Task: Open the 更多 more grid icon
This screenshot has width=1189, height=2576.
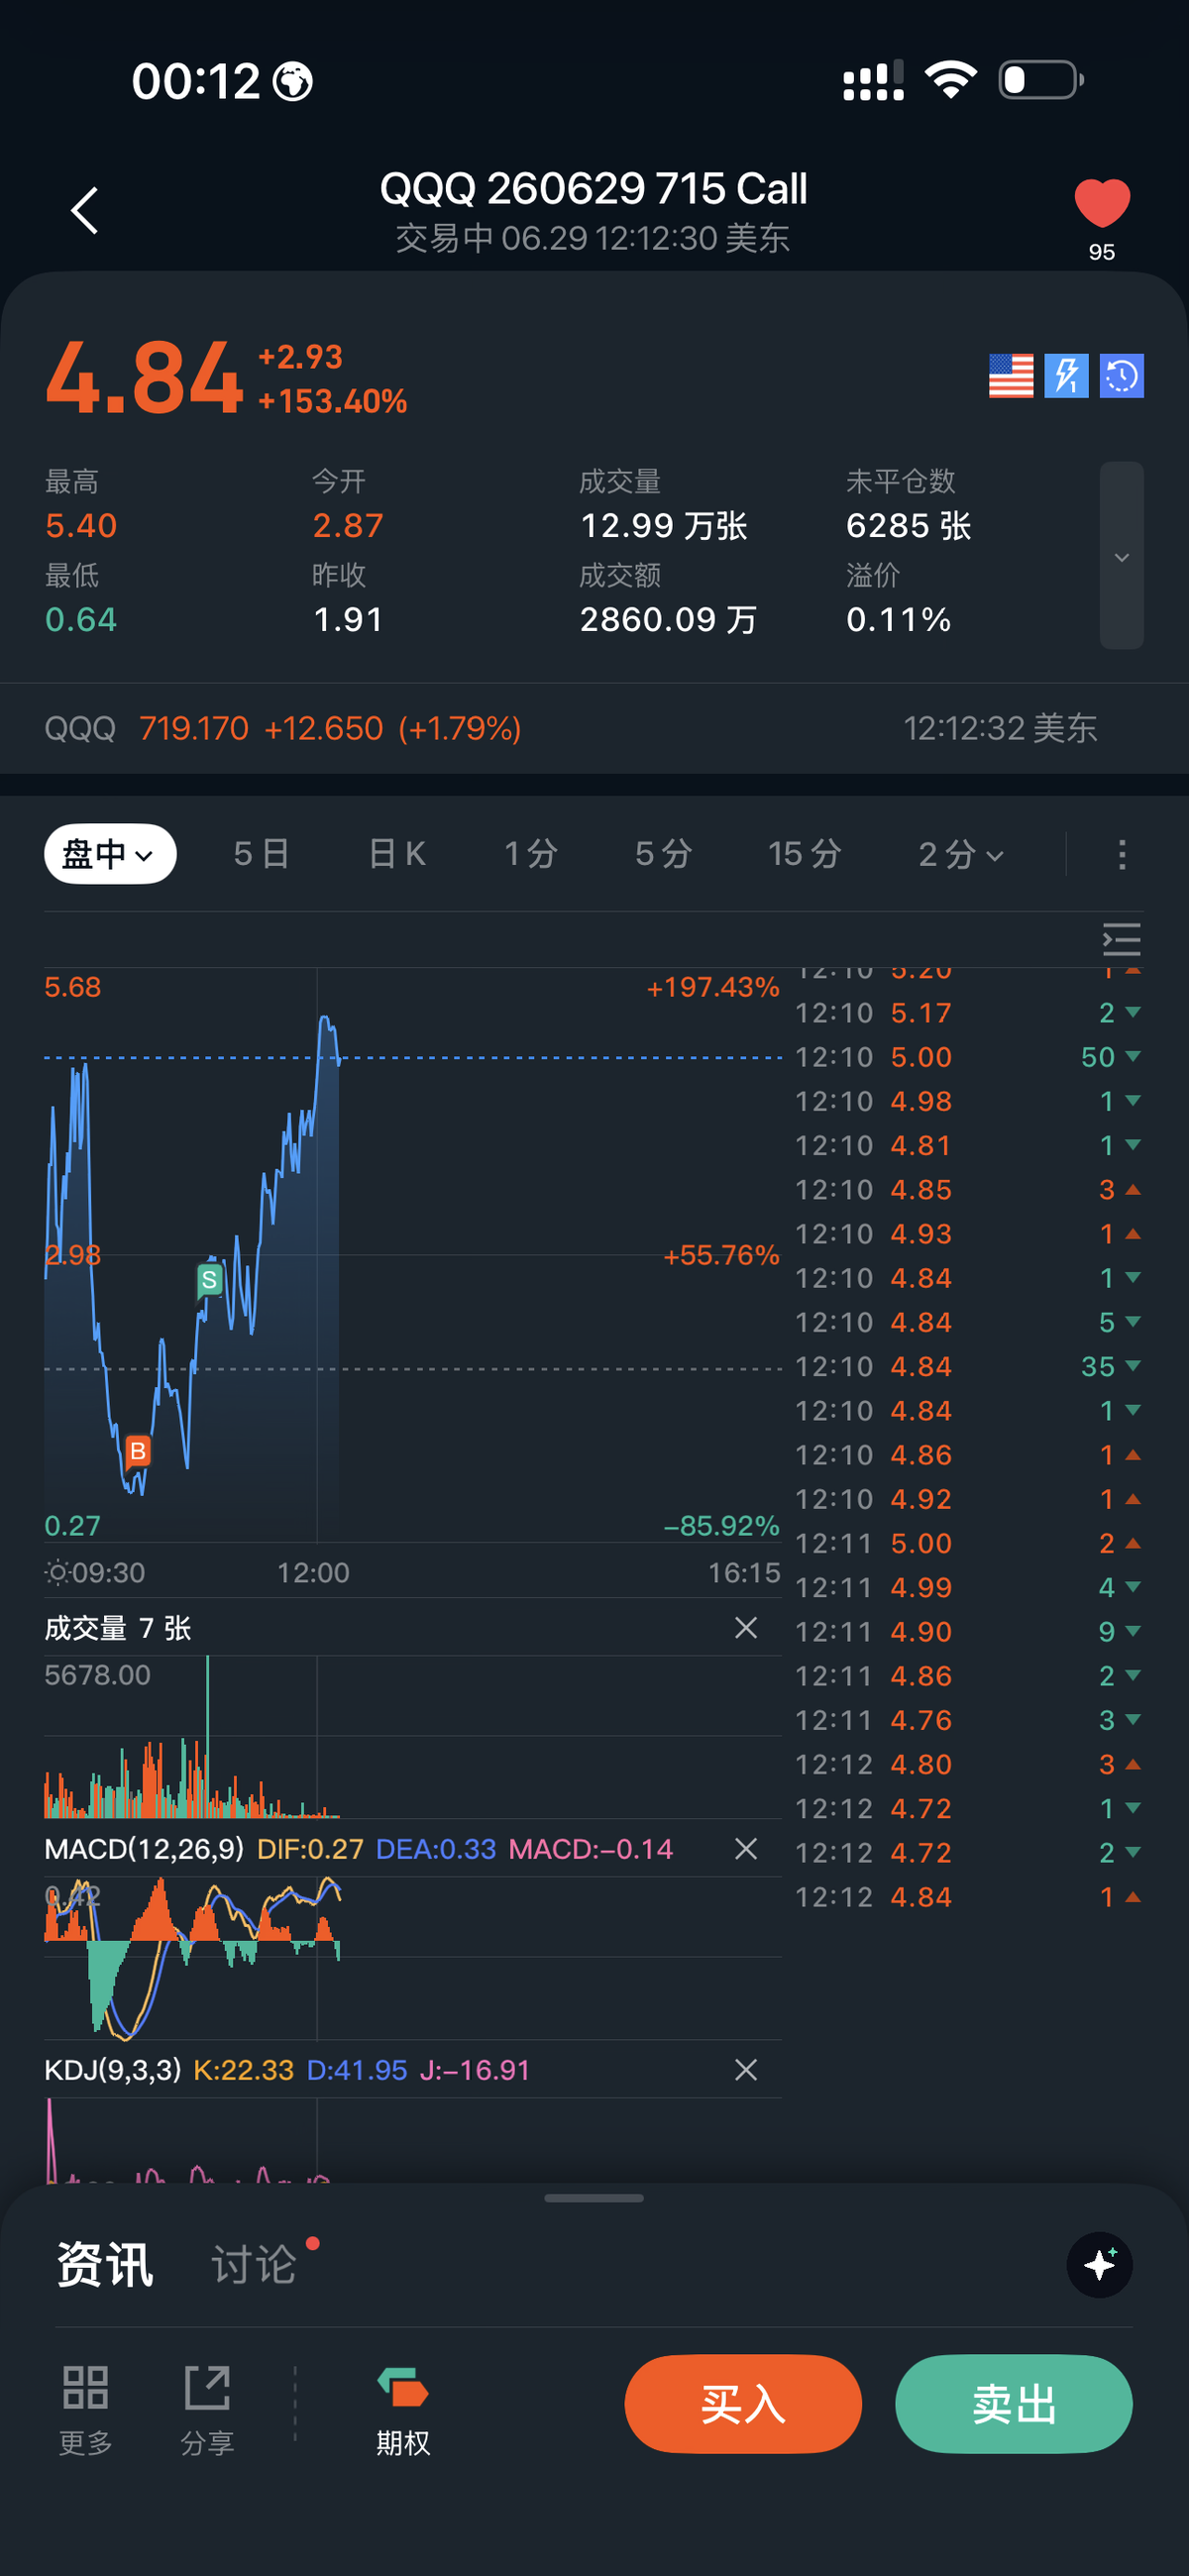Action: tap(85, 2409)
